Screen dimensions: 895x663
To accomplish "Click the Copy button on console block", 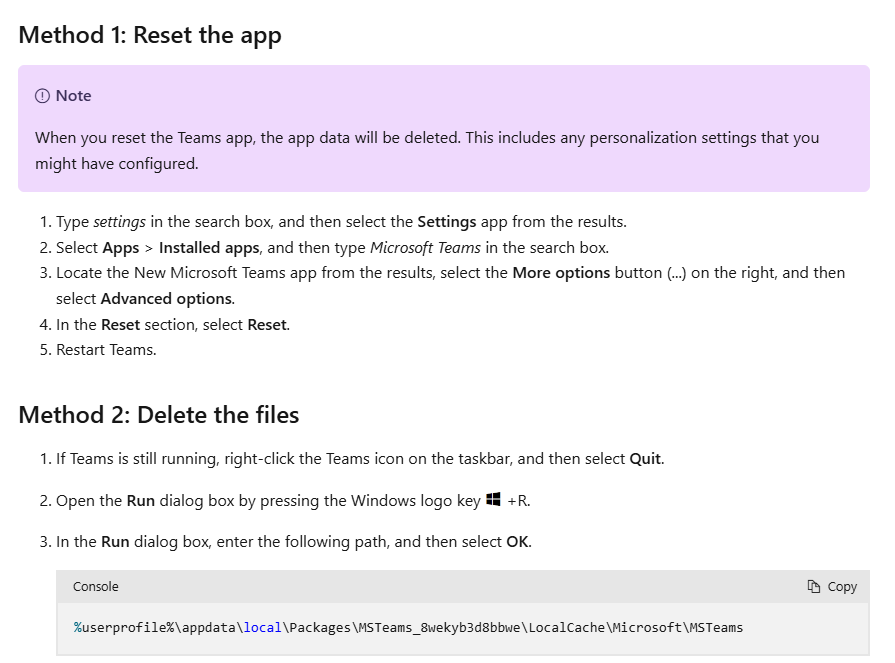I will (832, 587).
